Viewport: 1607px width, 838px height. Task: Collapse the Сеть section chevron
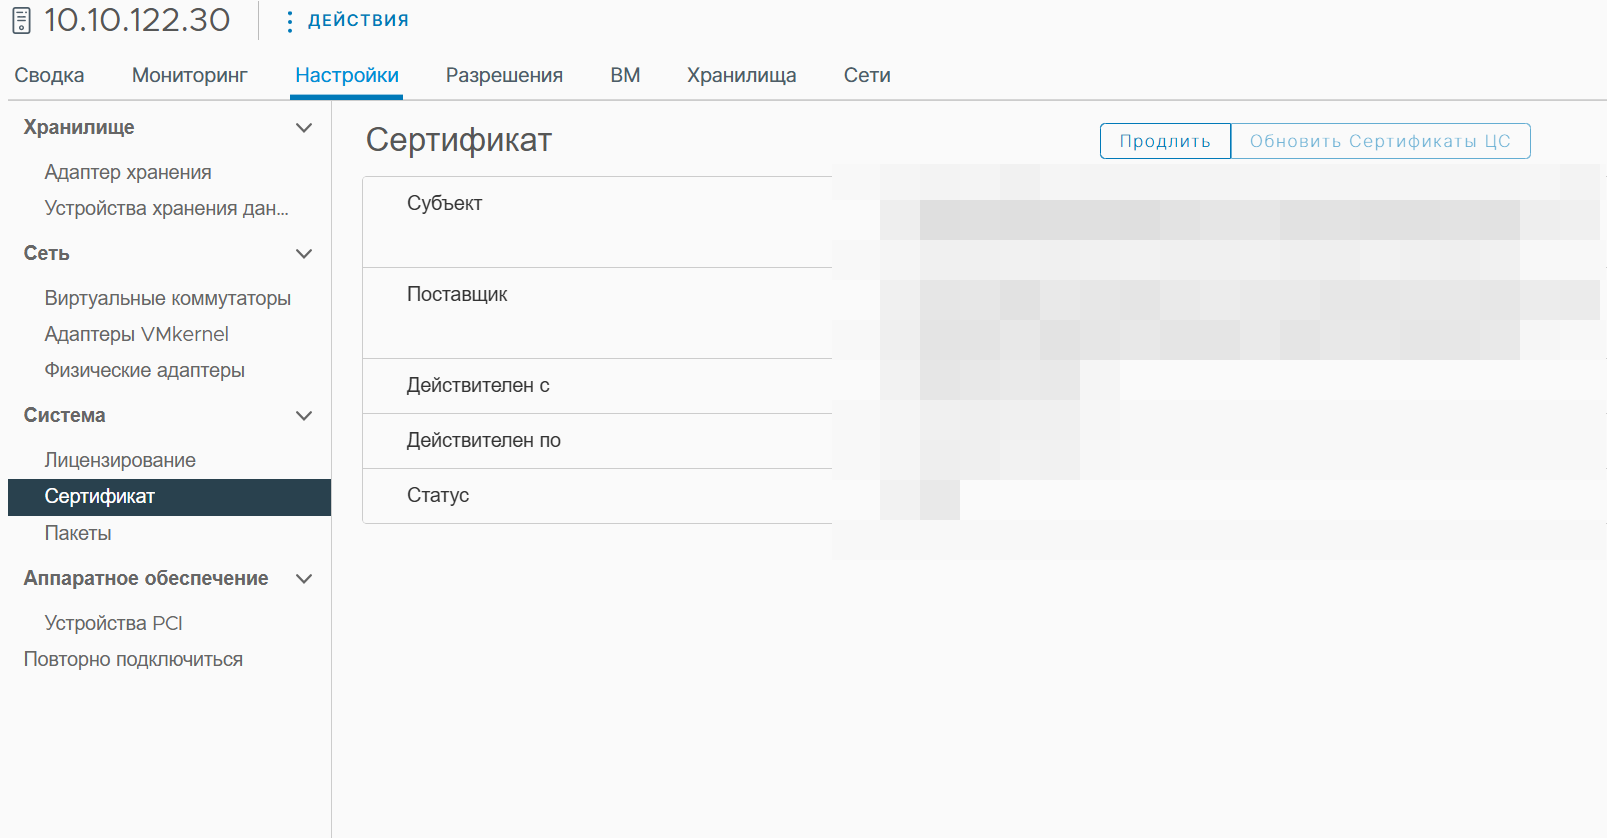(304, 254)
